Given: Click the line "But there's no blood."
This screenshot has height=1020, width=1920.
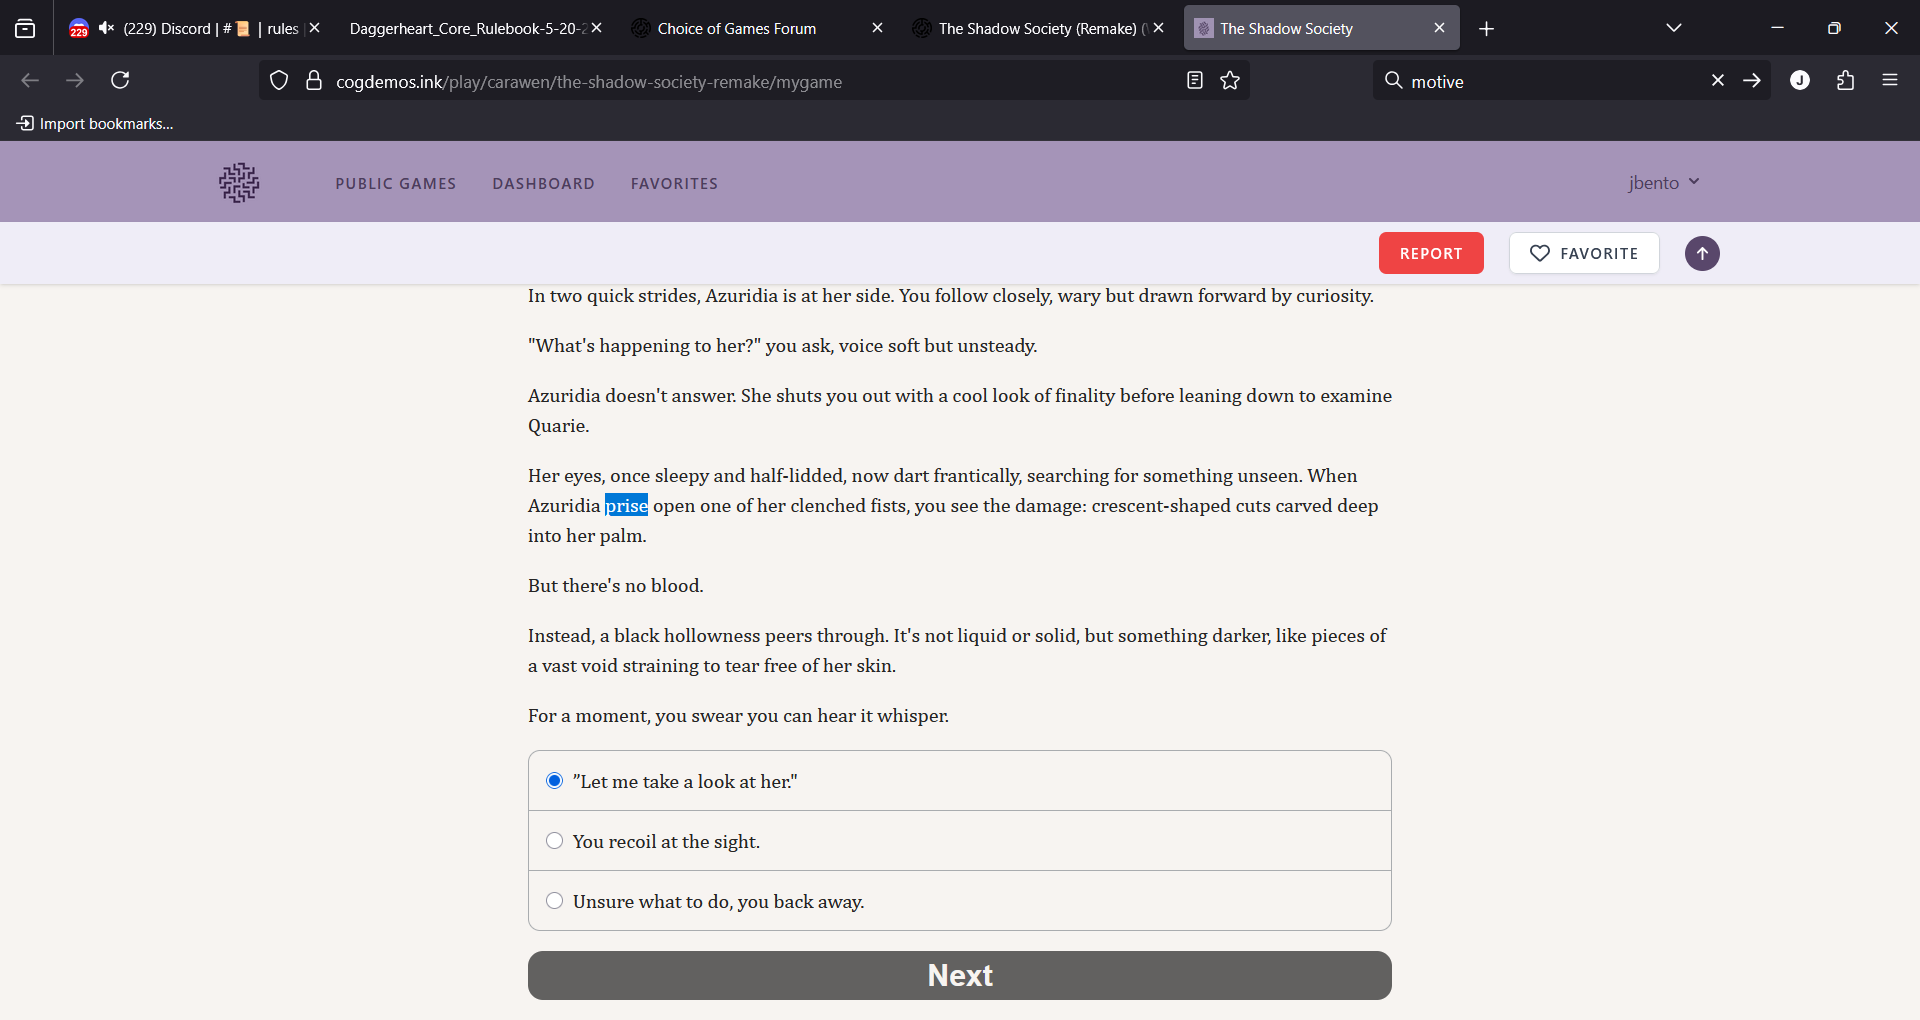Looking at the screenshot, I should click(x=616, y=586).
